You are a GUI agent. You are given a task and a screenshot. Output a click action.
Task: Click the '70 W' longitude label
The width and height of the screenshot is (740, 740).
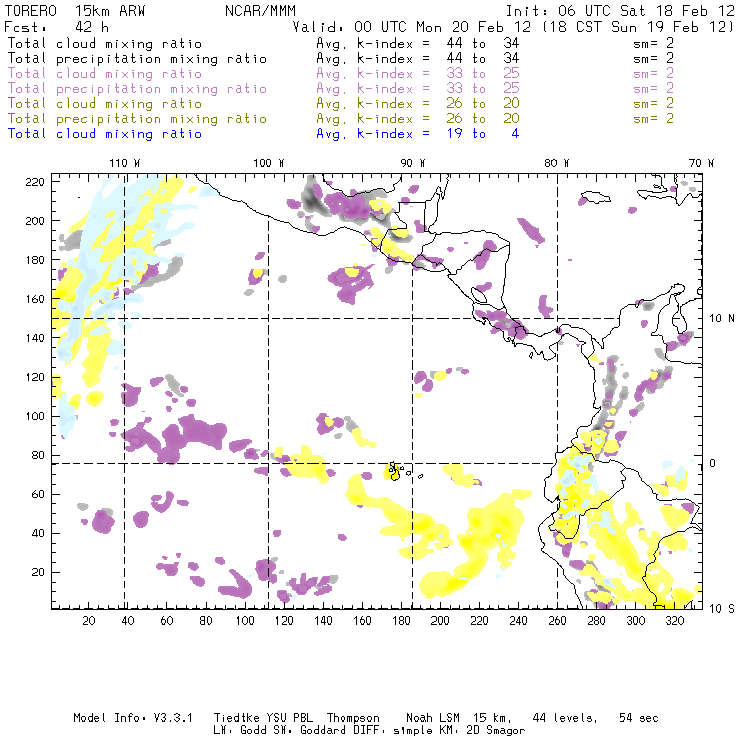(x=701, y=163)
